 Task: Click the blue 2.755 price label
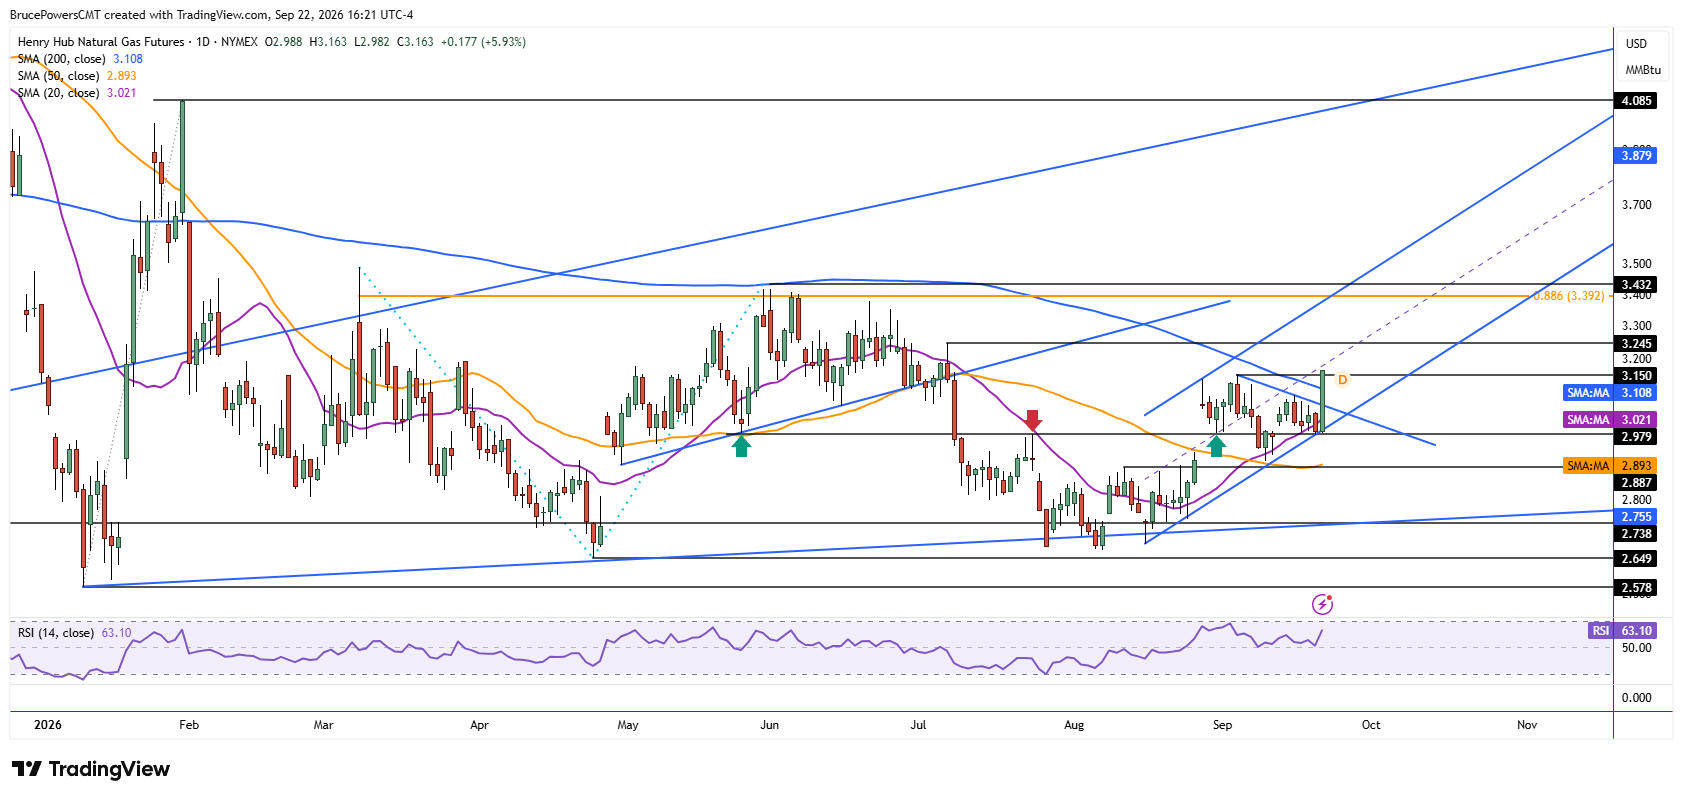pos(1636,517)
